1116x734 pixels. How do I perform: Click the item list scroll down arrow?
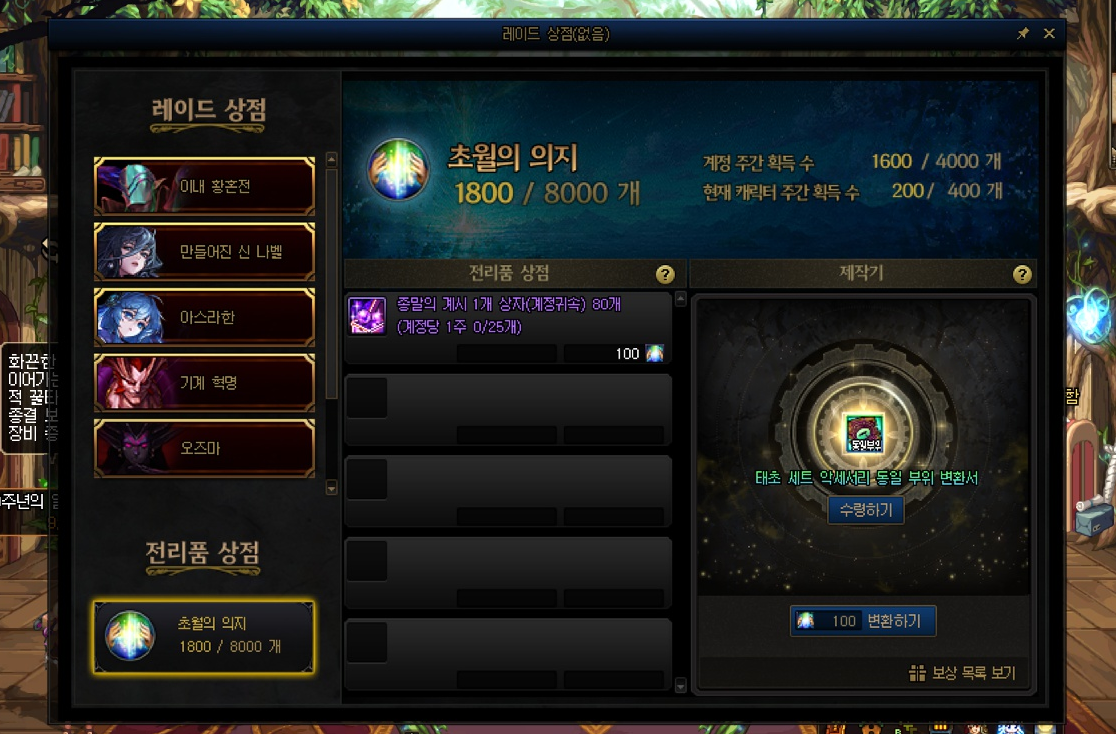point(680,686)
